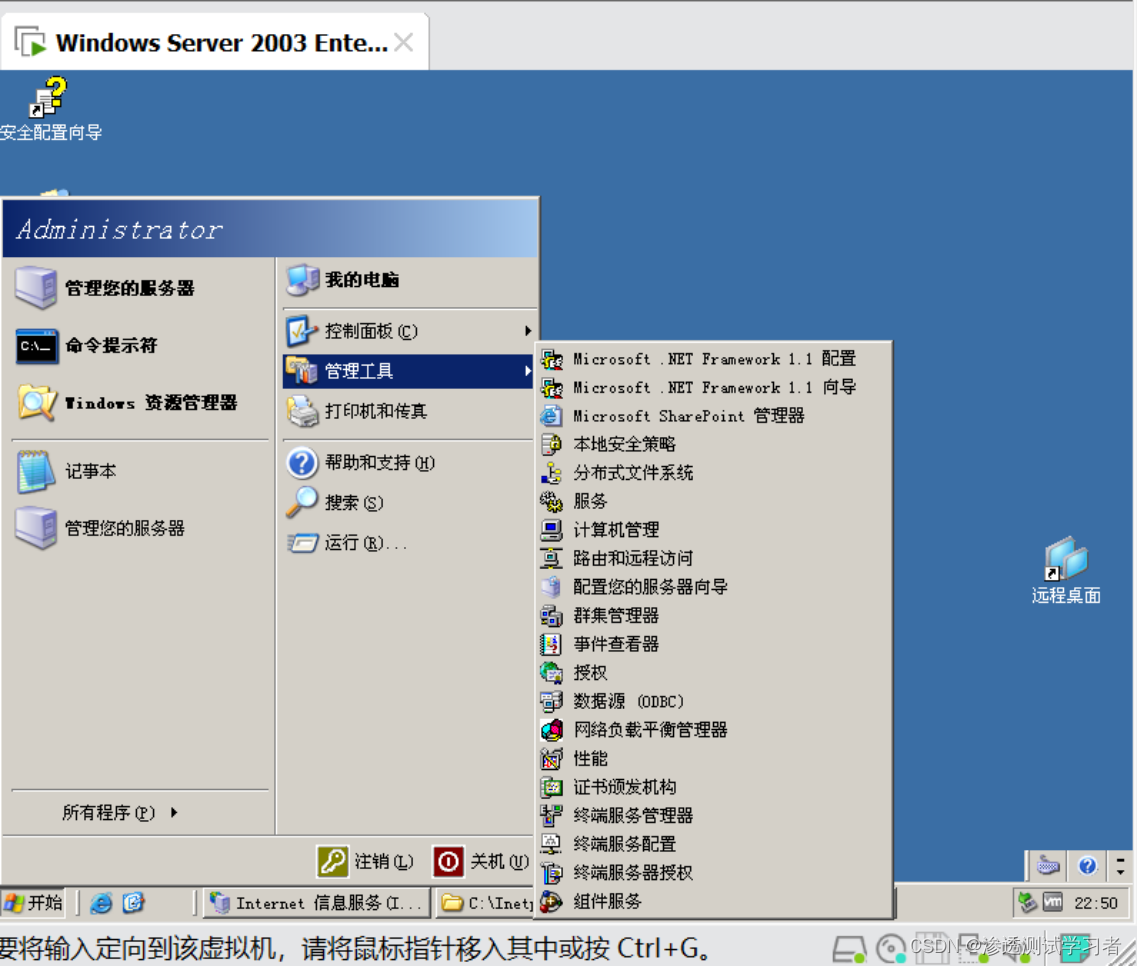
Task: Open 性能 monitor tool
Action: [714, 759]
